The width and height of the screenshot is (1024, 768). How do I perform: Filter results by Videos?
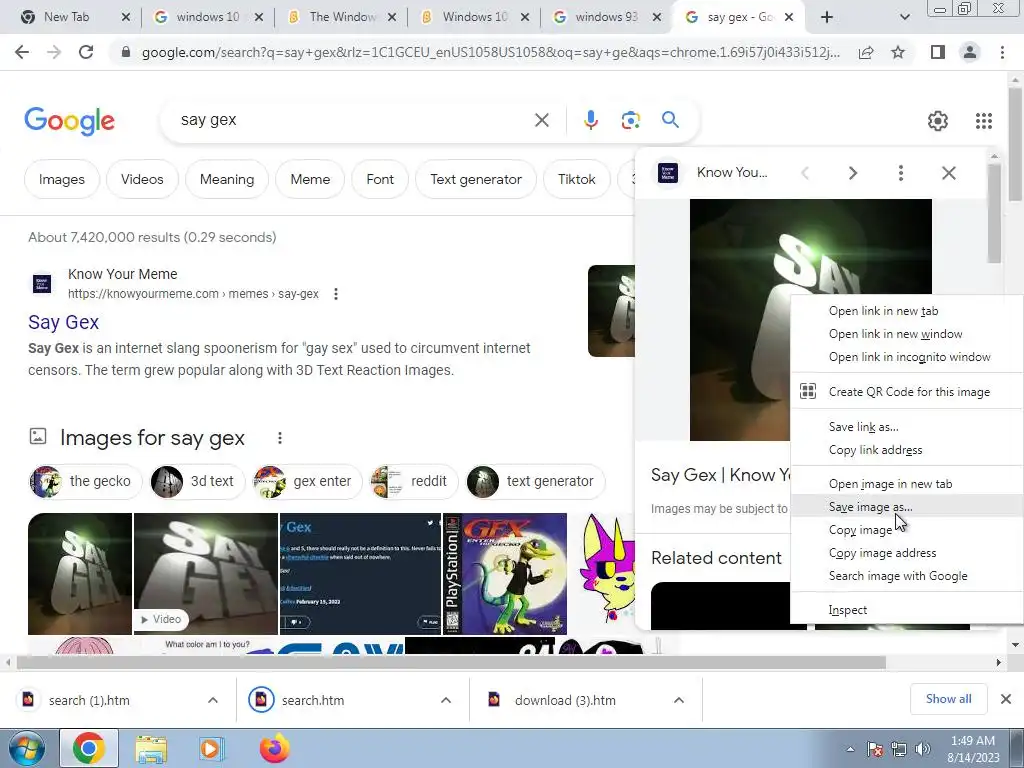pyautogui.click(x=142, y=179)
